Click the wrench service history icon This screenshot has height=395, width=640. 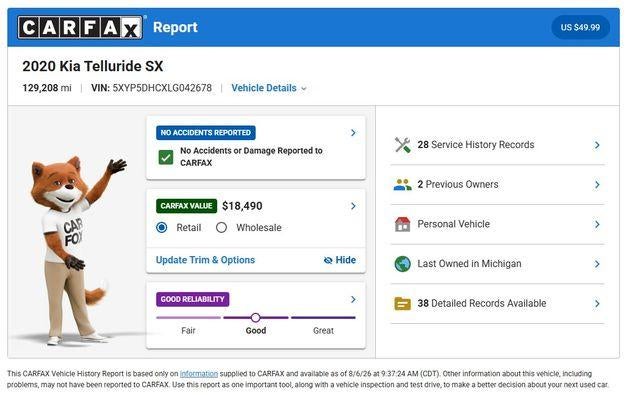(402, 145)
